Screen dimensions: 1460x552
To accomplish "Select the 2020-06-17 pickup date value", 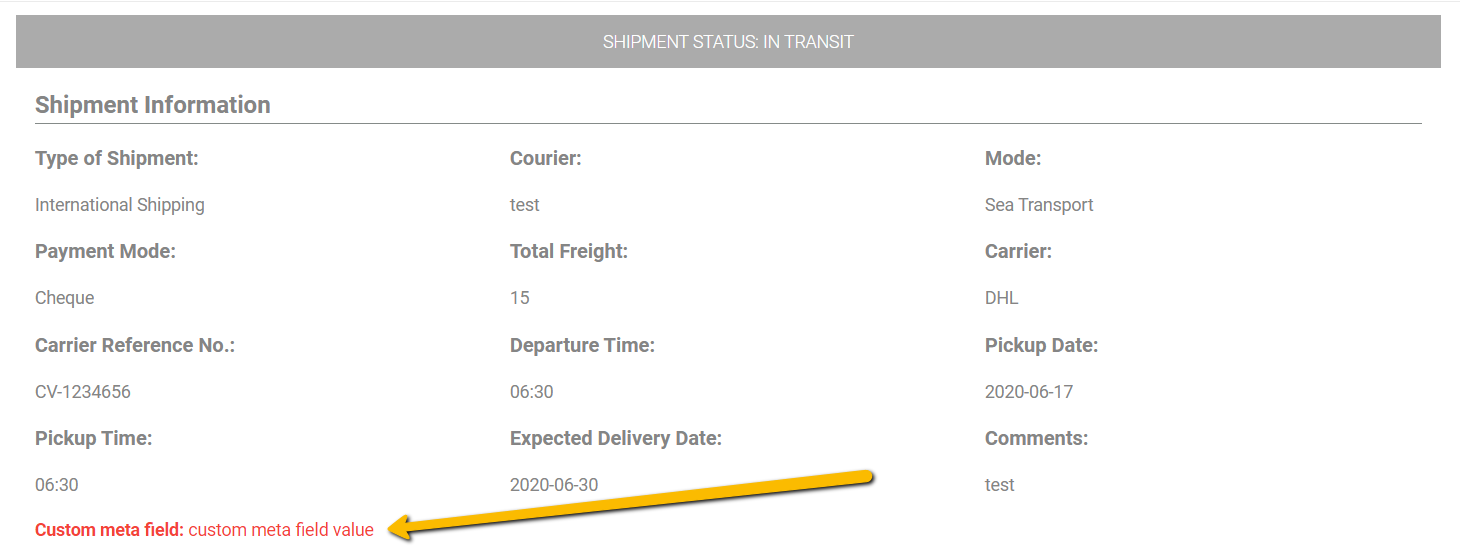I will coord(1029,392).
